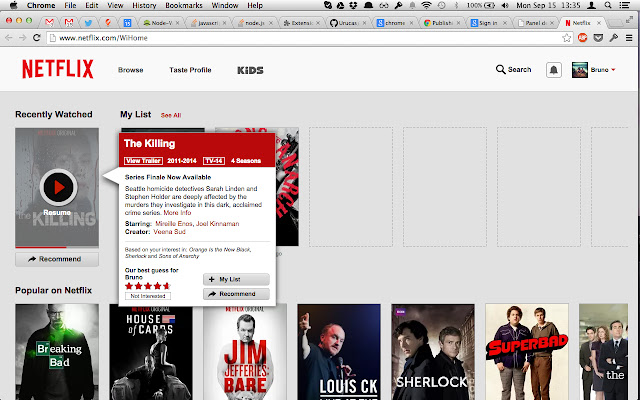Open House of Cards poster
Viewport: 640px width, 400px height.
pyautogui.click(x=151, y=352)
